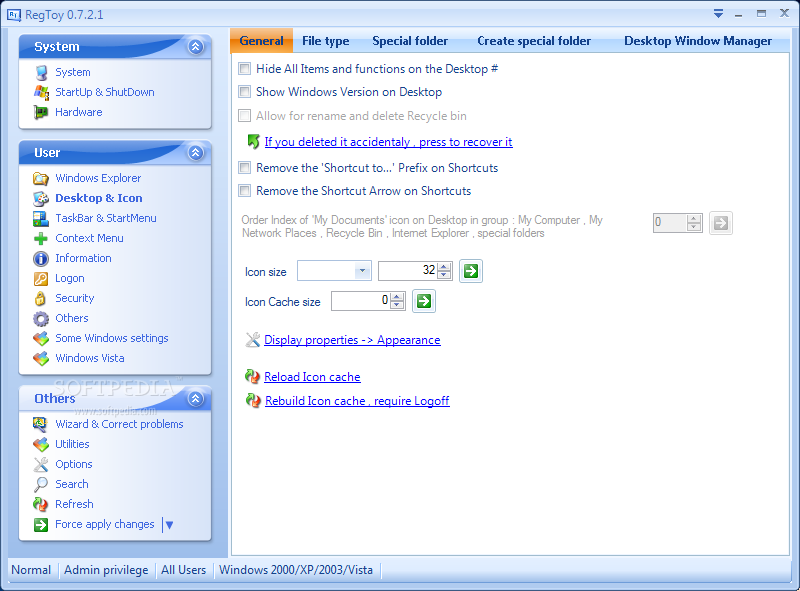This screenshot has height=591, width=800.
Task: Click the RegToy app icon in title bar
Action: pyautogui.click(x=14, y=15)
